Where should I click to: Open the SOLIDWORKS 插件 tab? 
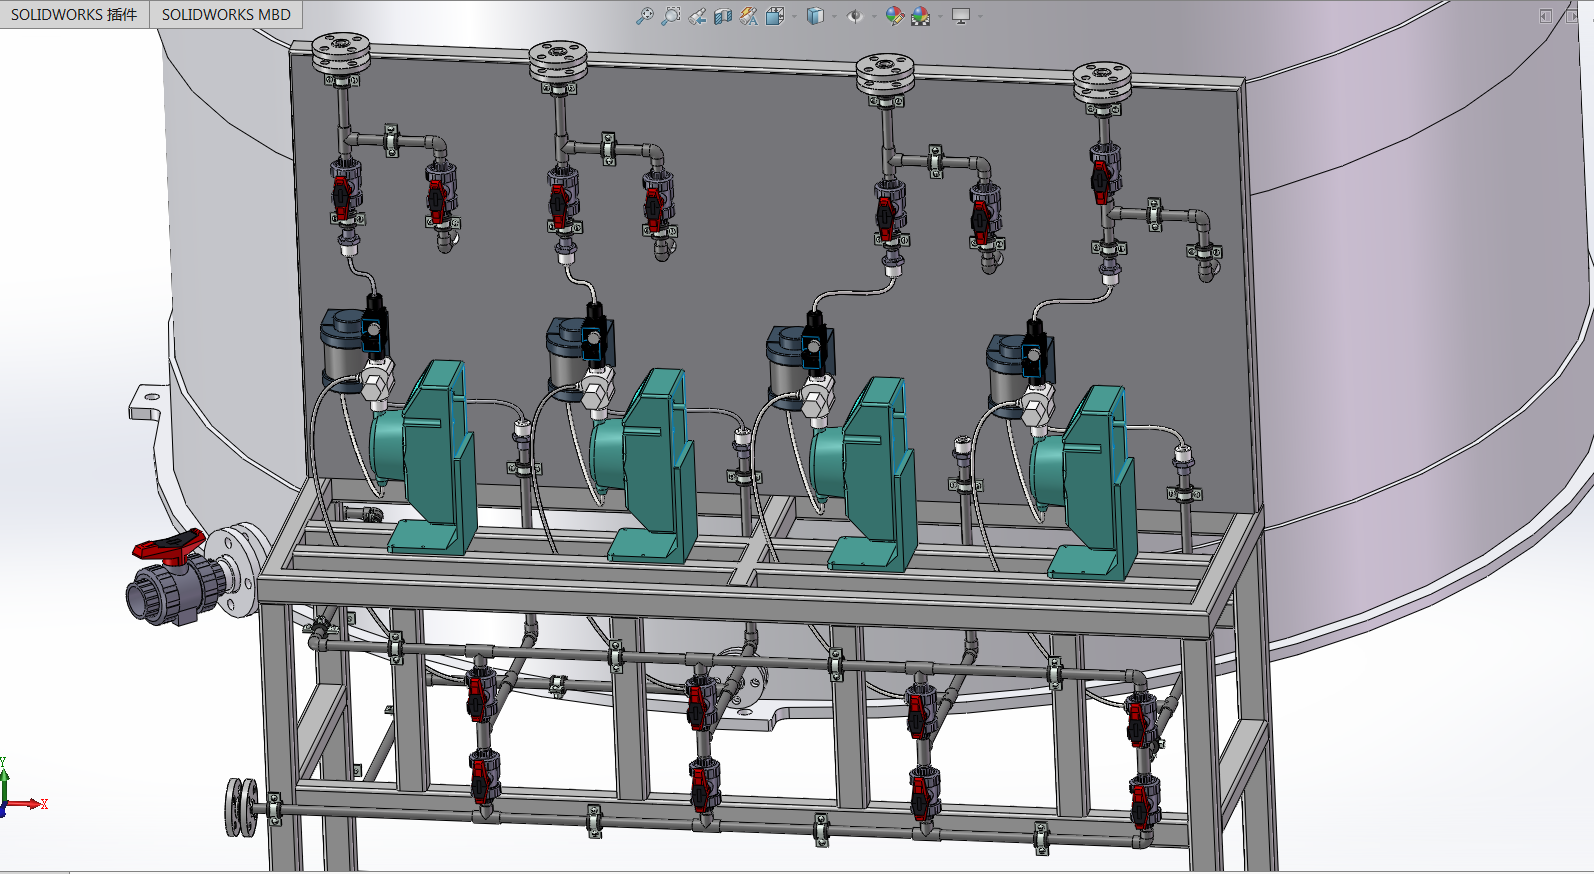pos(74,14)
